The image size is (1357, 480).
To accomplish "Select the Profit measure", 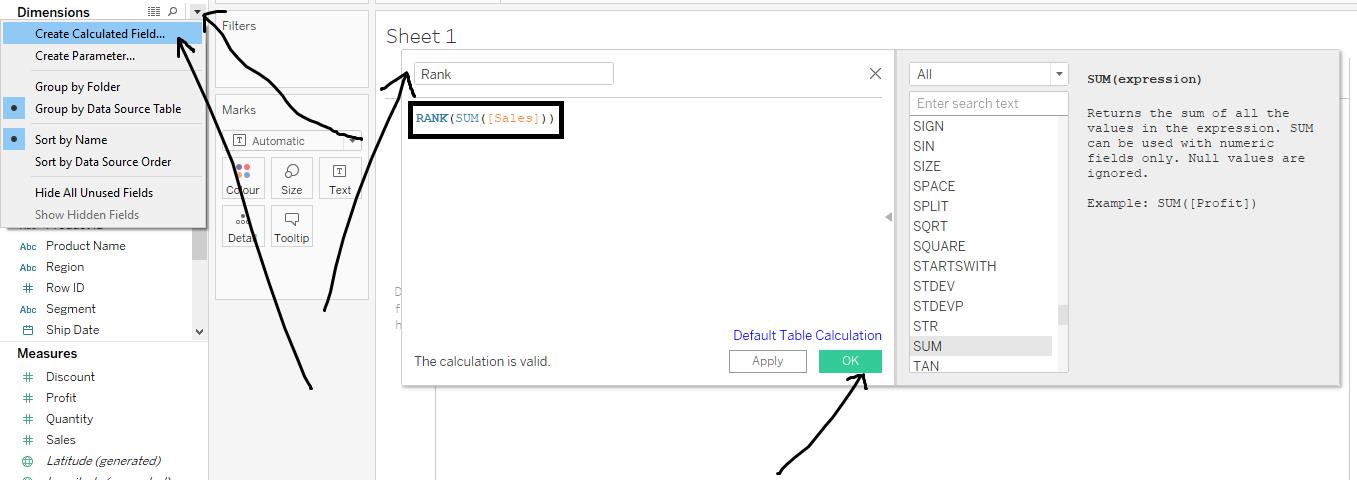I will 61,398.
